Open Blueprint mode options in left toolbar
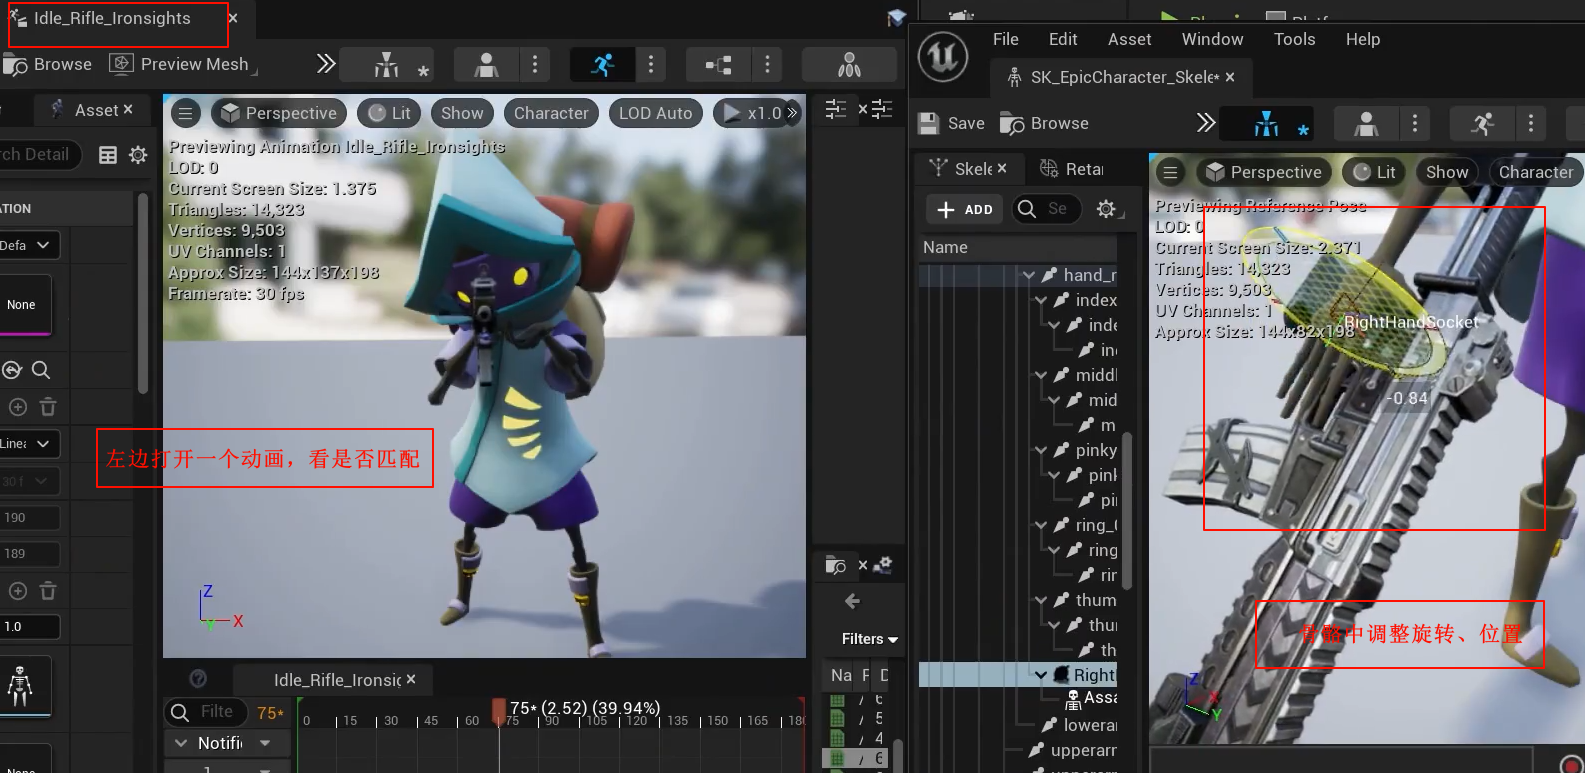Image resolution: width=1585 pixels, height=773 pixels. [x=767, y=65]
